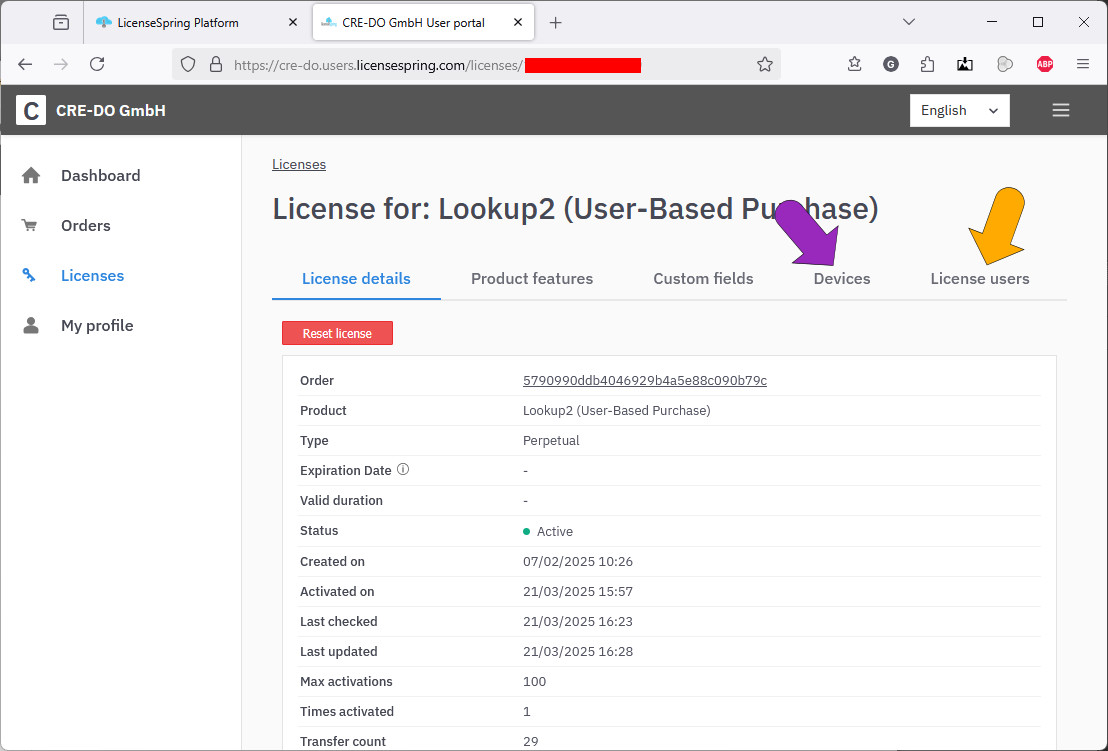Show the list of all tabs
The width and height of the screenshot is (1108, 751).
[x=909, y=22]
